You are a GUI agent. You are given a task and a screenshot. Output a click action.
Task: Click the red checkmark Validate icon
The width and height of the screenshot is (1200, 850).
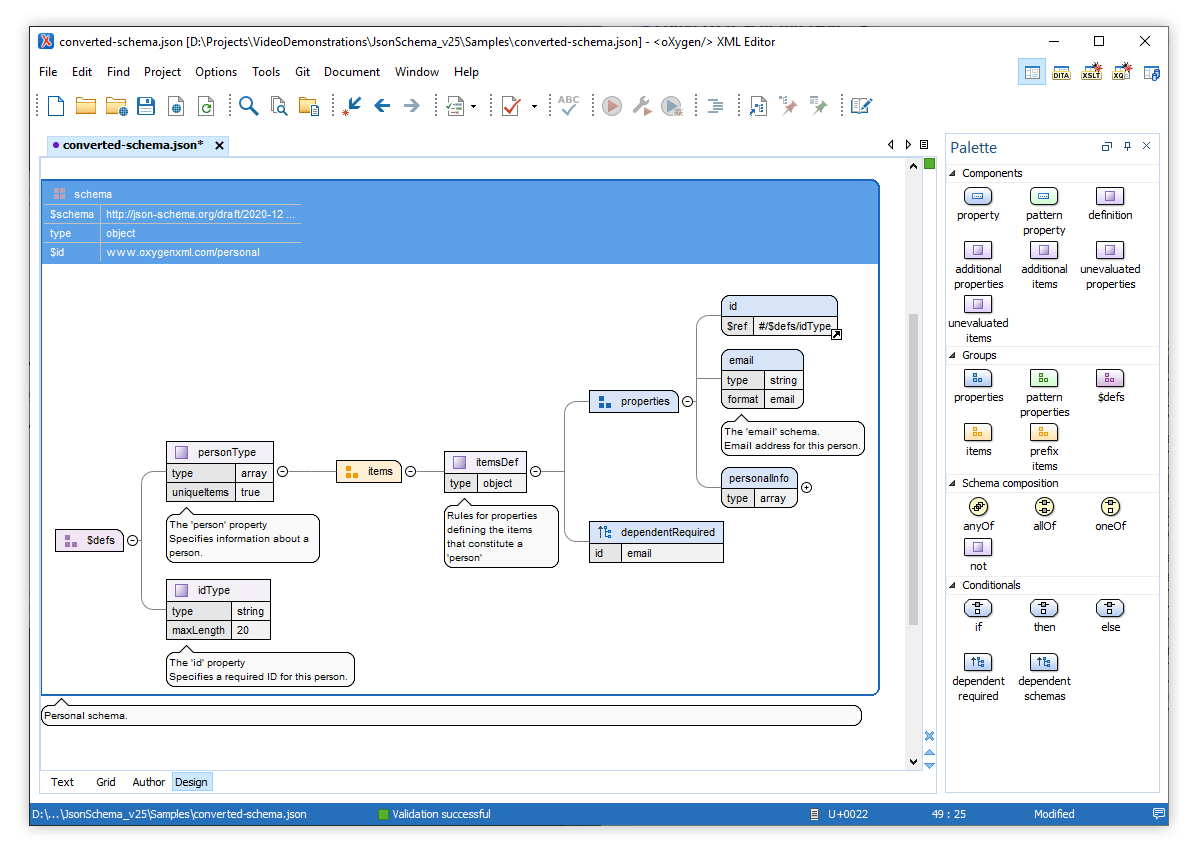tap(511, 106)
